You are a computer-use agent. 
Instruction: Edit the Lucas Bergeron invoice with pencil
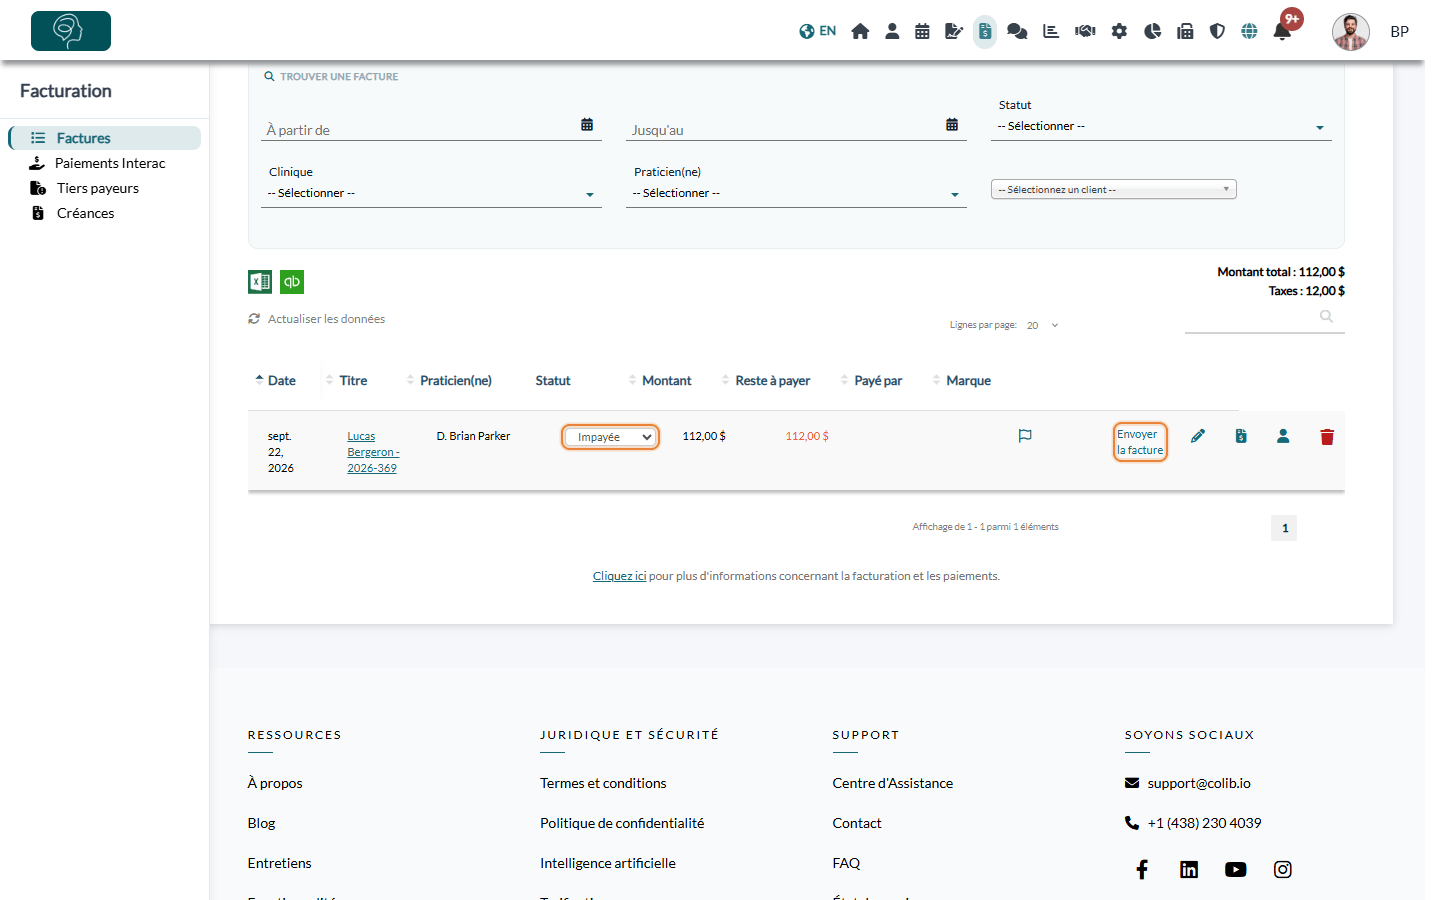[1198, 436]
